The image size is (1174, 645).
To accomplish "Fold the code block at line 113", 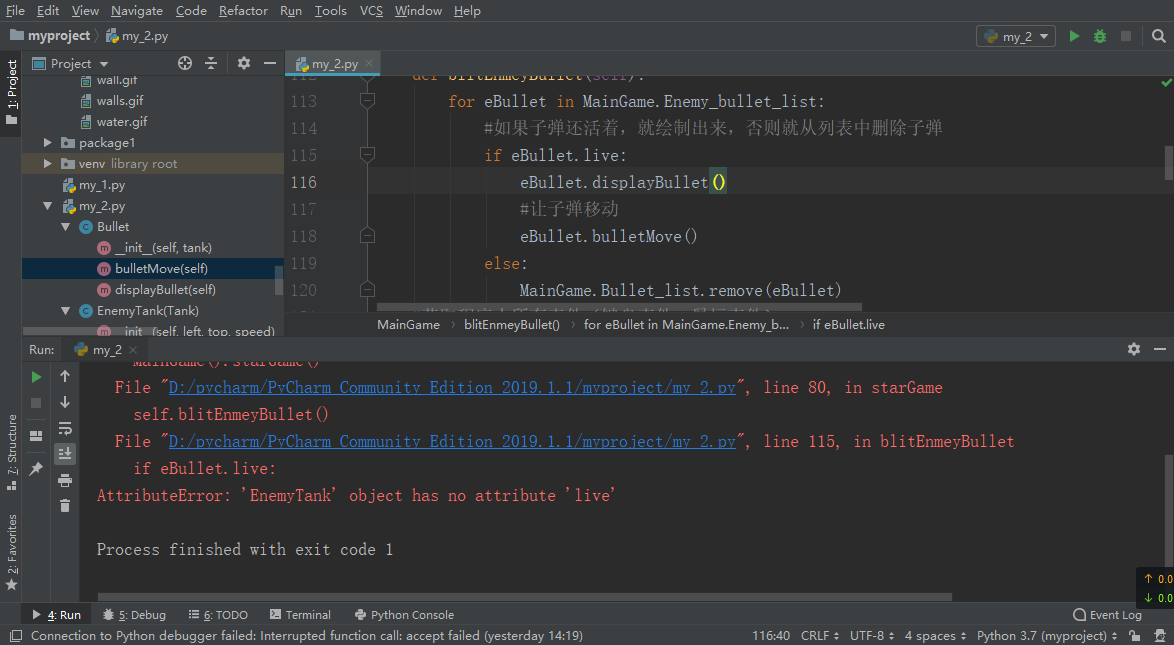I will tap(368, 101).
